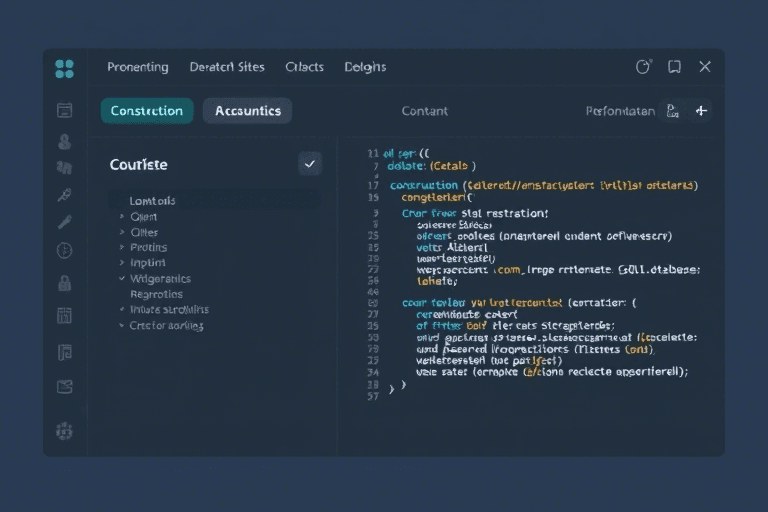This screenshot has height=512, width=768.
Task: Open the lock icon in sidebar
Action: (64, 283)
